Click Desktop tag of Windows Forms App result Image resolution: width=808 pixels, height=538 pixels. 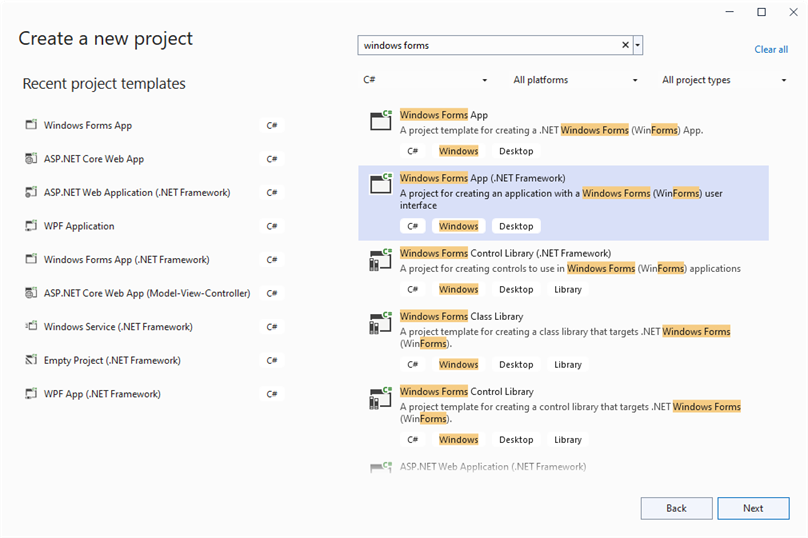pos(516,151)
